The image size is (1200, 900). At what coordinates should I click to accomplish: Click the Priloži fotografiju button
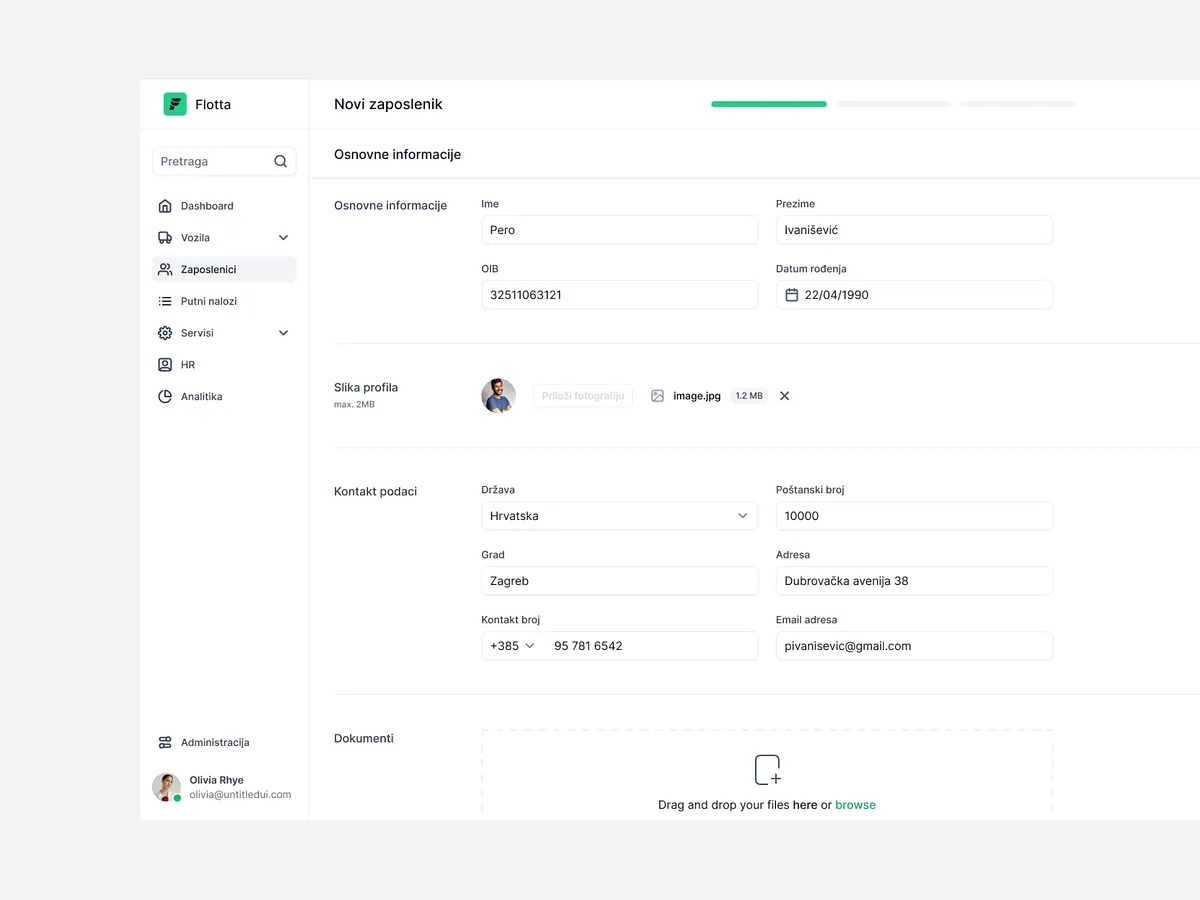click(x=583, y=395)
